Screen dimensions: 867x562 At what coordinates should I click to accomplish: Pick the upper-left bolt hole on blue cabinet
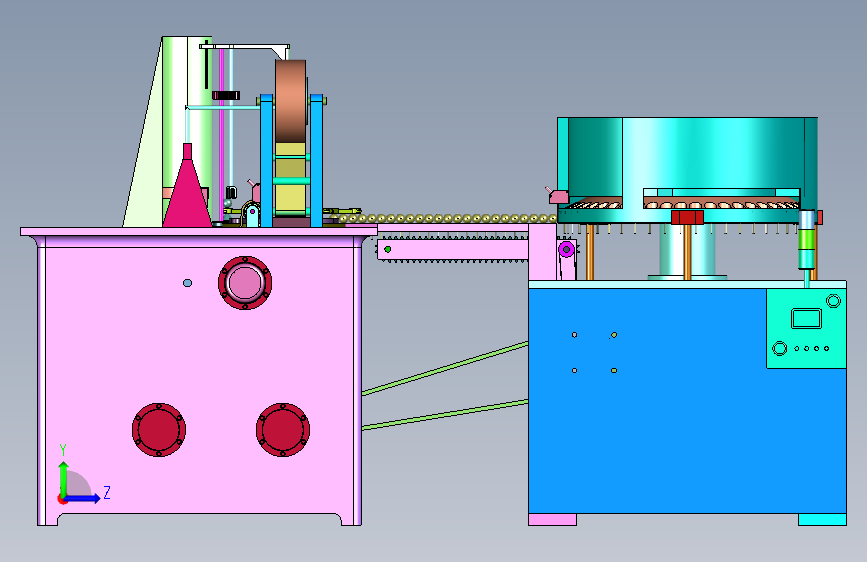(574, 335)
